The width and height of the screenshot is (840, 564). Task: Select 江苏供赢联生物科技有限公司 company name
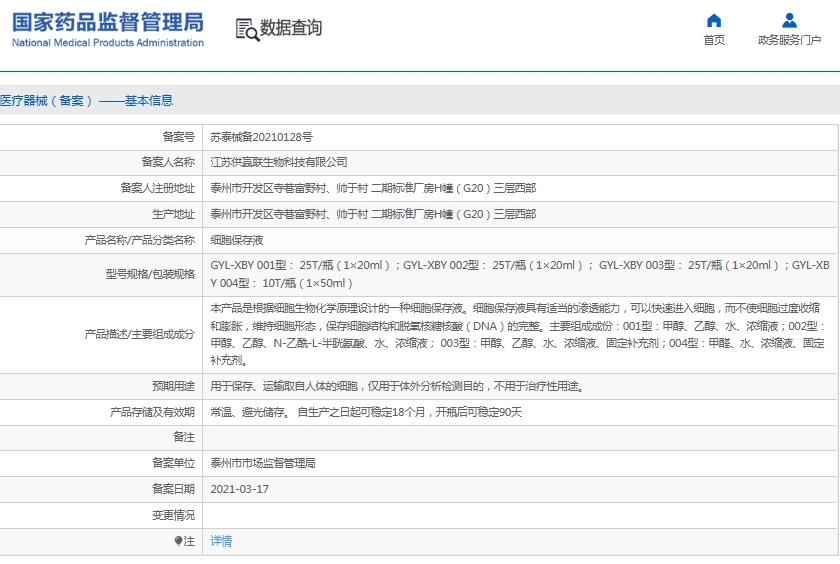tap(279, 162)
